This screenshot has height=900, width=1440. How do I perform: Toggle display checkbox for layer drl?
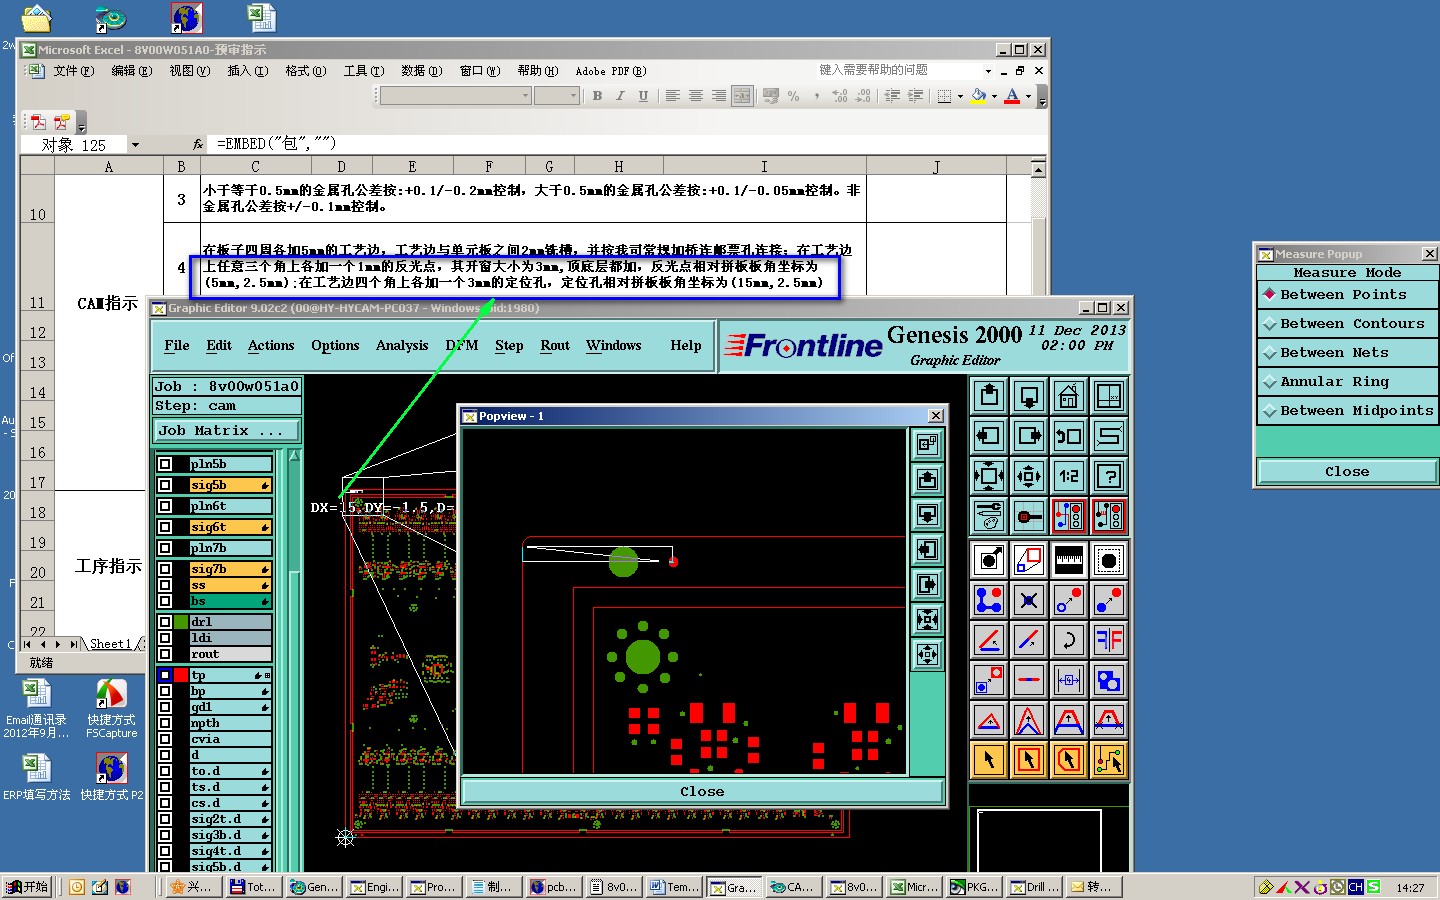tap(165, 622)
